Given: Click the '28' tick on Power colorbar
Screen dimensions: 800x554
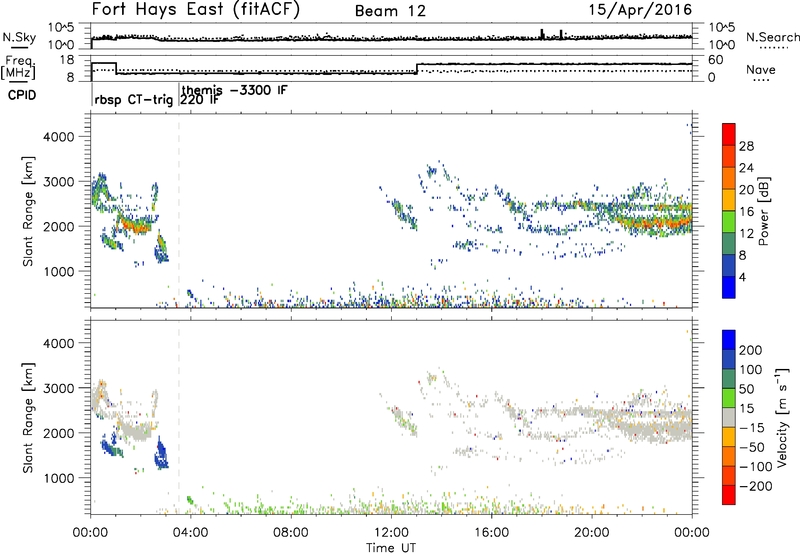Looking at the screenshot, I should pyautogui.click(x=746, y=146).
